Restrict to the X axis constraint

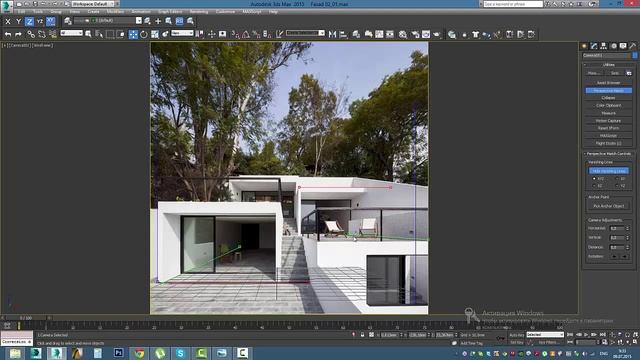(x=8, y=21)
